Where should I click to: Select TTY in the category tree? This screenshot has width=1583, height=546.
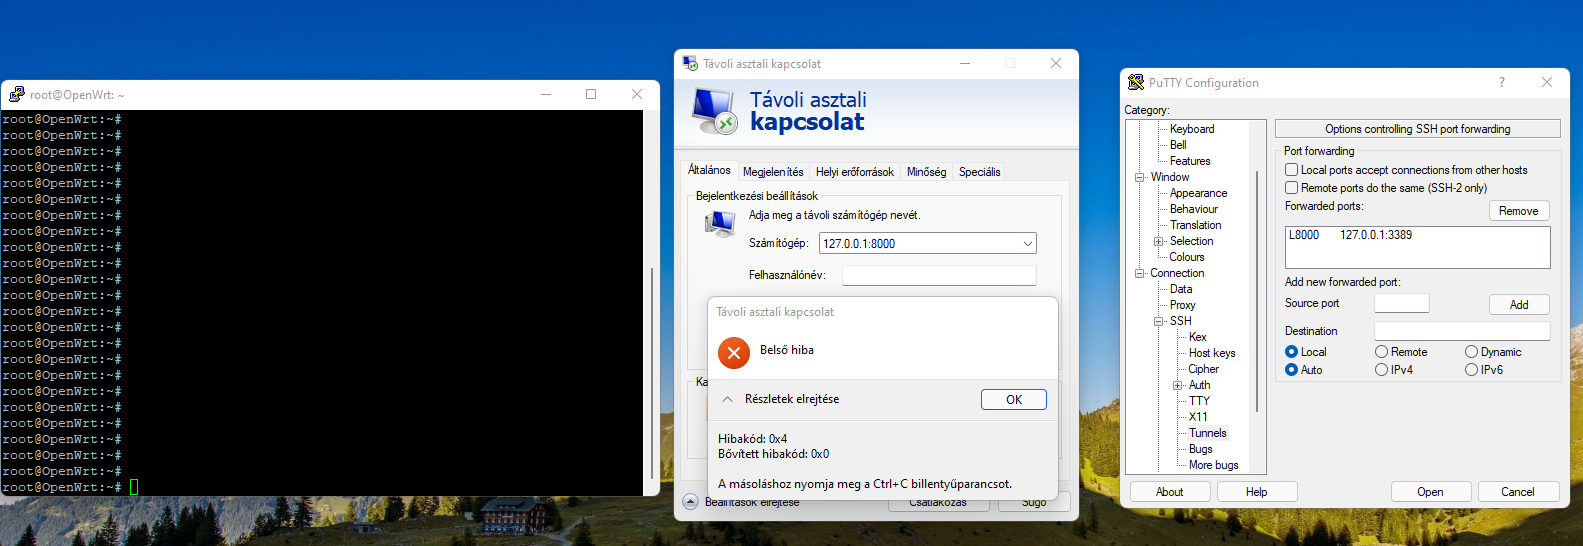click(x=1199, y=401)
